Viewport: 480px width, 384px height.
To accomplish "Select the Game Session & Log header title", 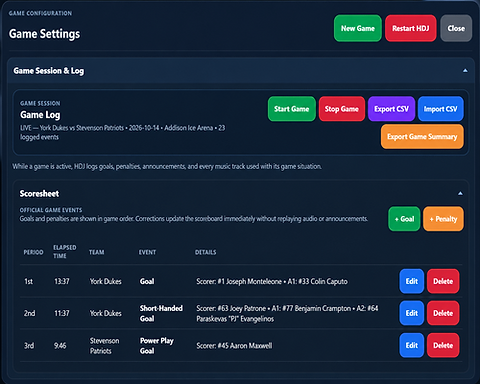I will click(x=49, y=71).
